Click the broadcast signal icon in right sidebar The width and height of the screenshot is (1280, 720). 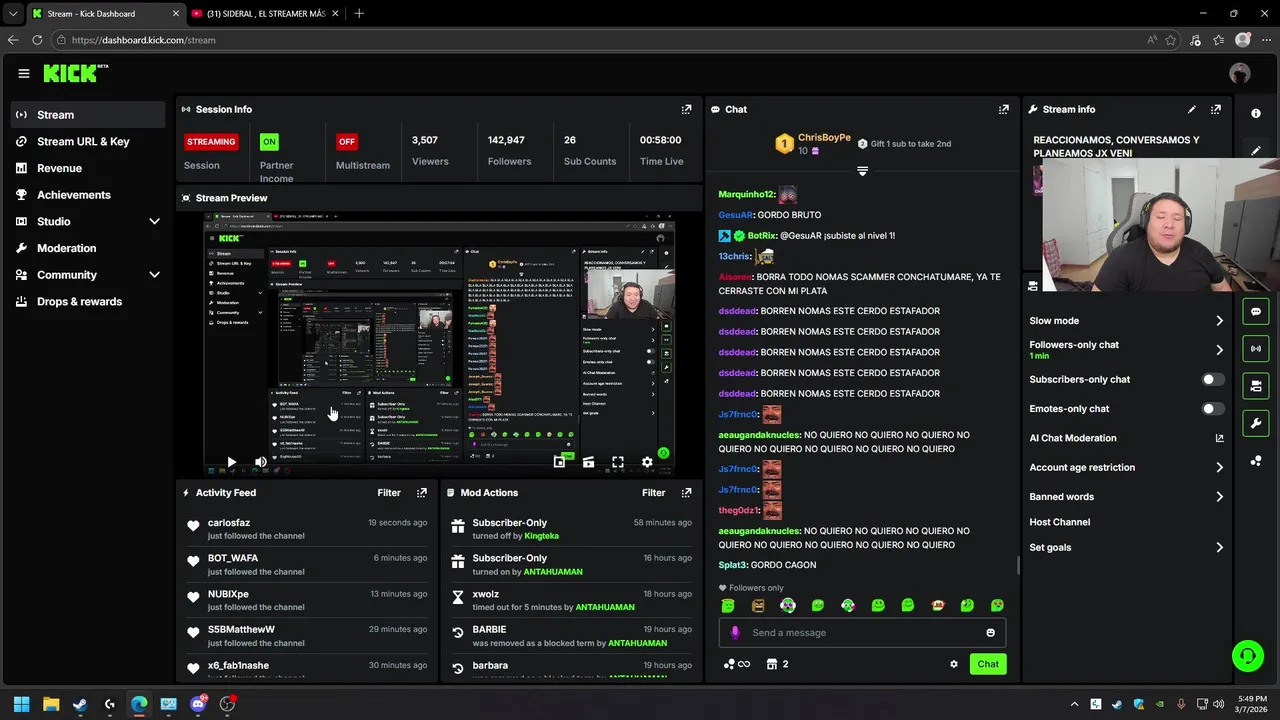pyautogui.click(x=1256, y=349)
